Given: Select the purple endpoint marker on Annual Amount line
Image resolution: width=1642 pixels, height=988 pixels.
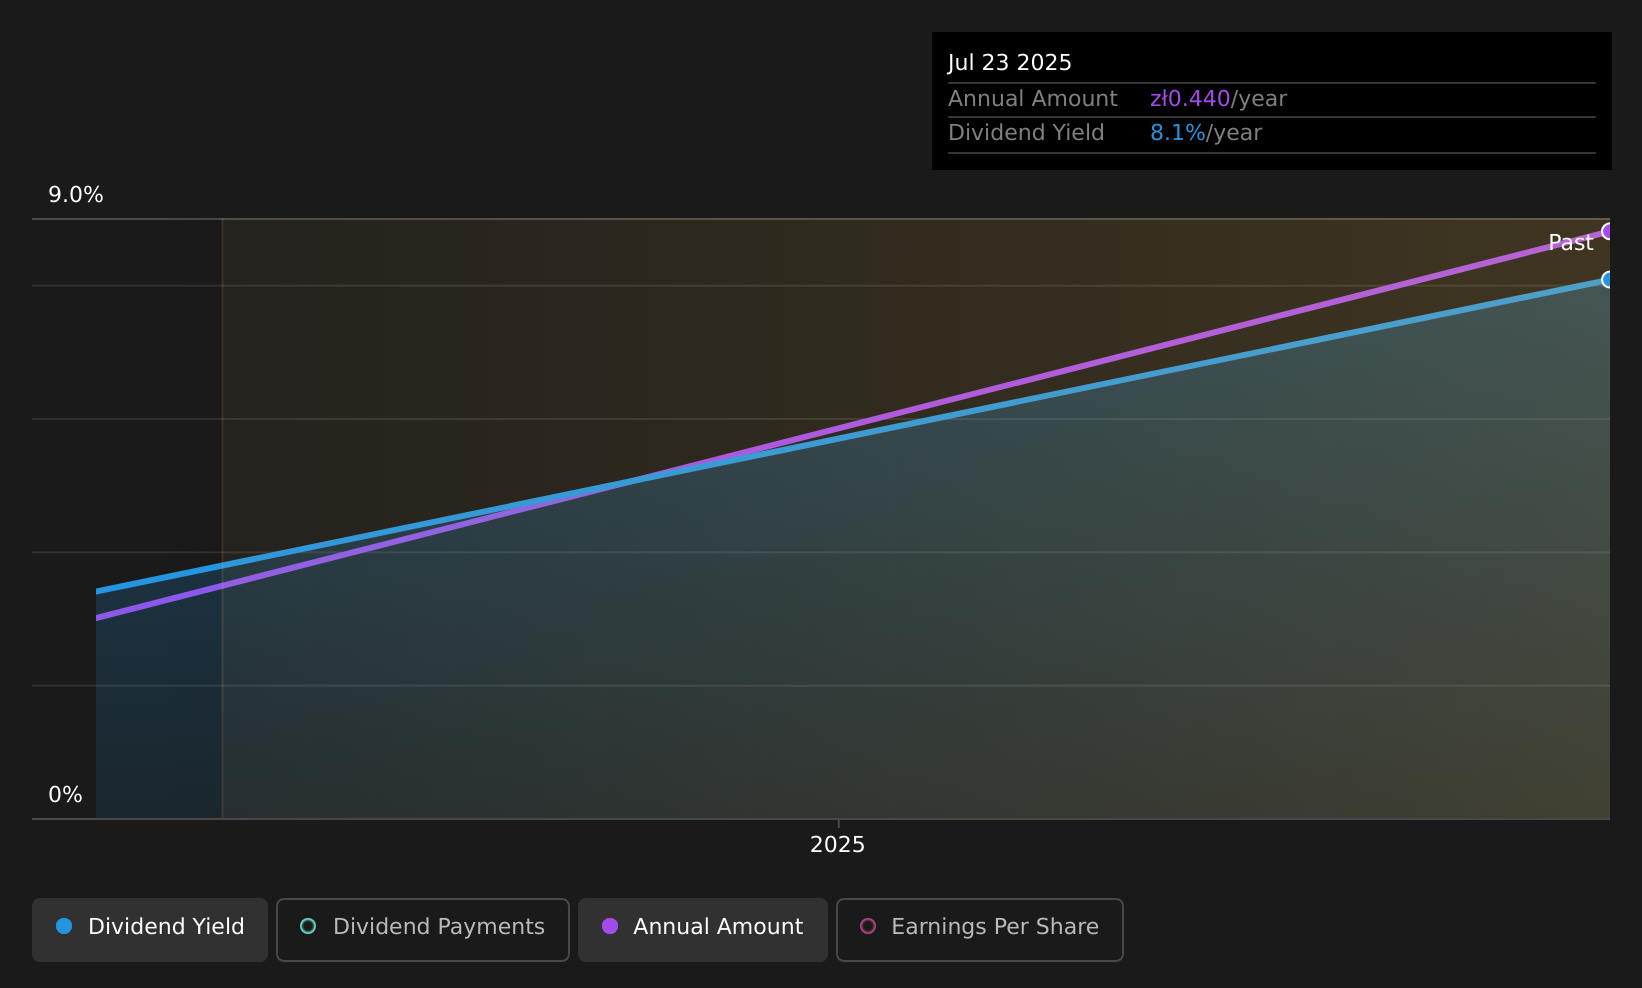Looking at the screenshot, I should point(1608,231).
